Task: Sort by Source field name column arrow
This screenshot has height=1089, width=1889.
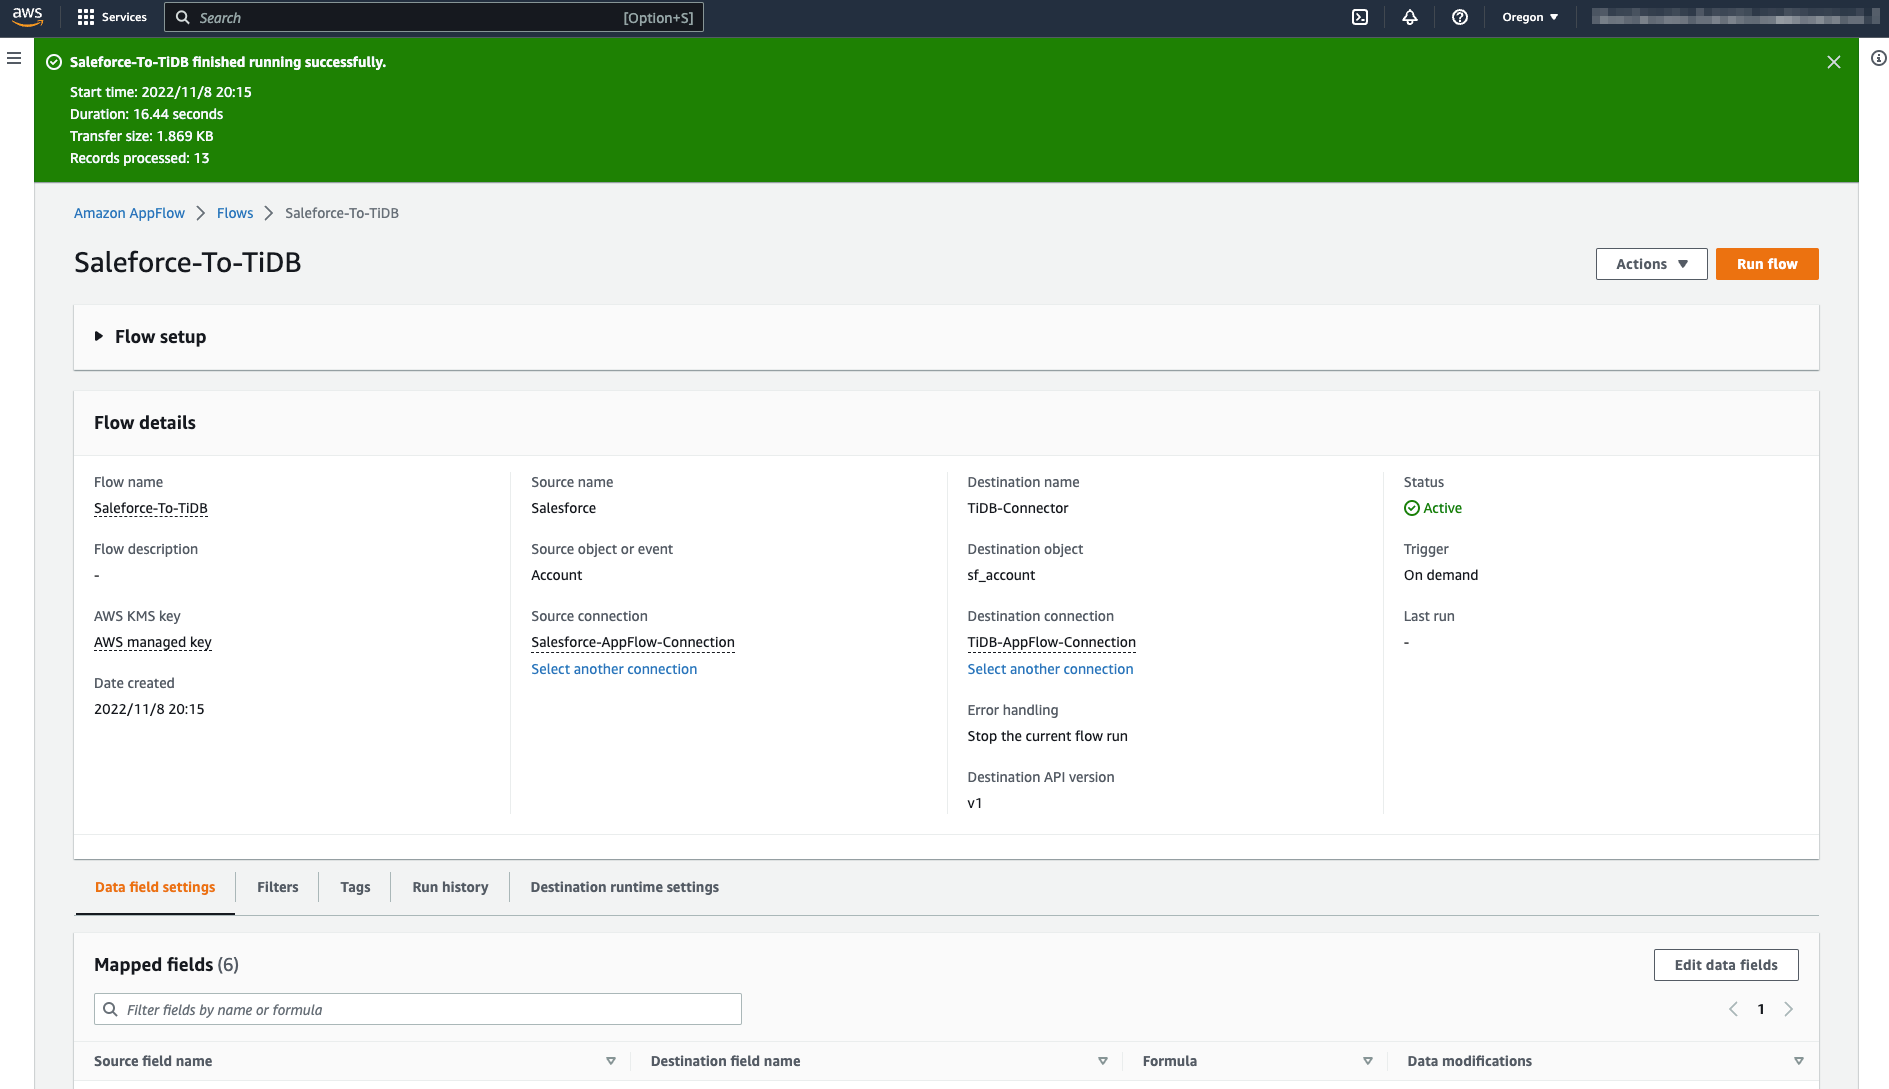Action: pos(611,1061)
